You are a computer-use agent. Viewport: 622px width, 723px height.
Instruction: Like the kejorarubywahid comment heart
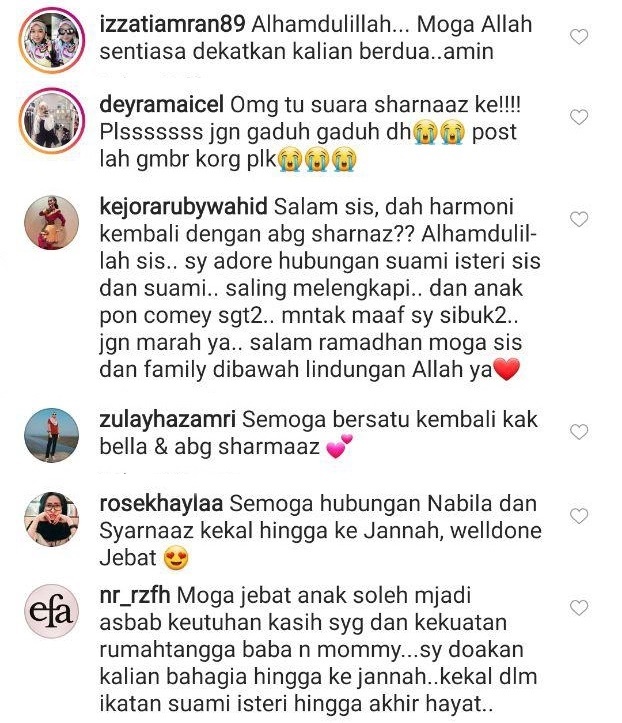click(579, 219)
